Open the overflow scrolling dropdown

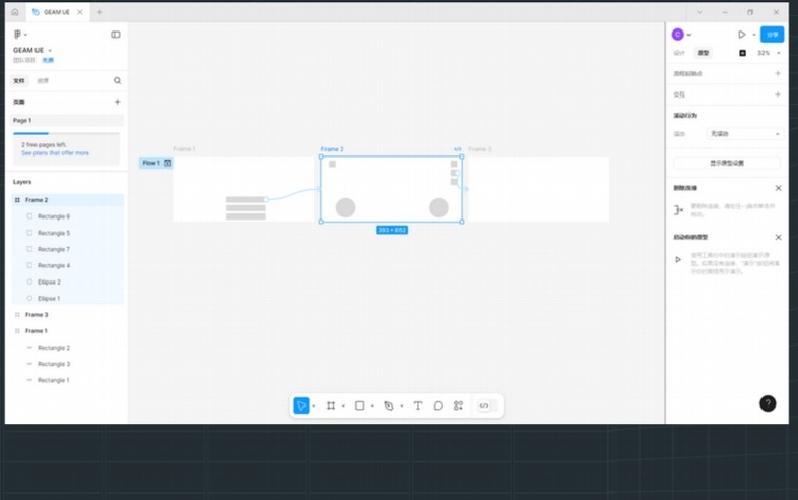point(744,133)
